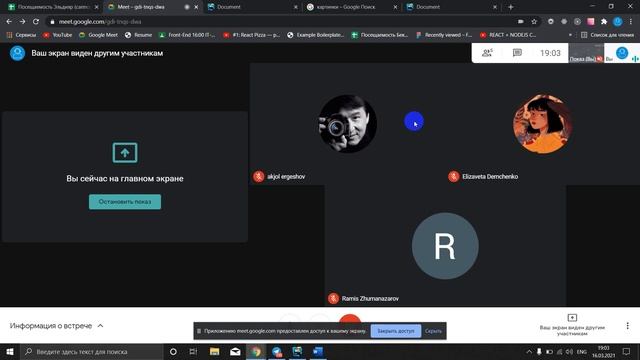Open the participants list icon
The width and height of the screenshot is (640, 360).
(487, 53)
